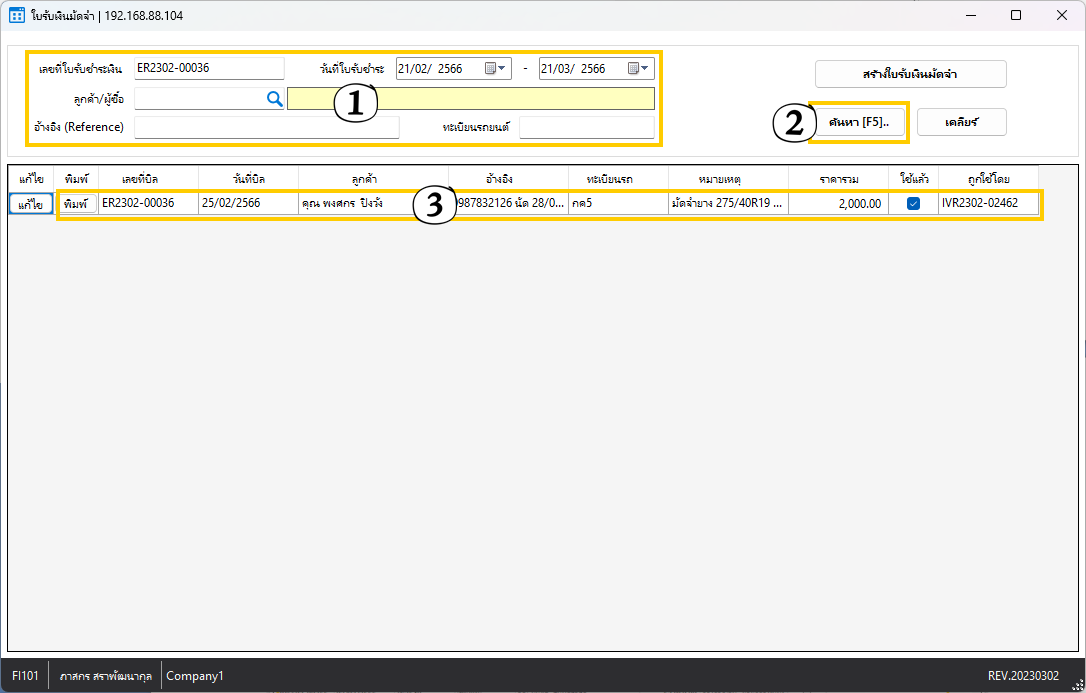Click the app icon in title bar
This screenshot has width=1086, height=693.
click(x=16, y=16)
